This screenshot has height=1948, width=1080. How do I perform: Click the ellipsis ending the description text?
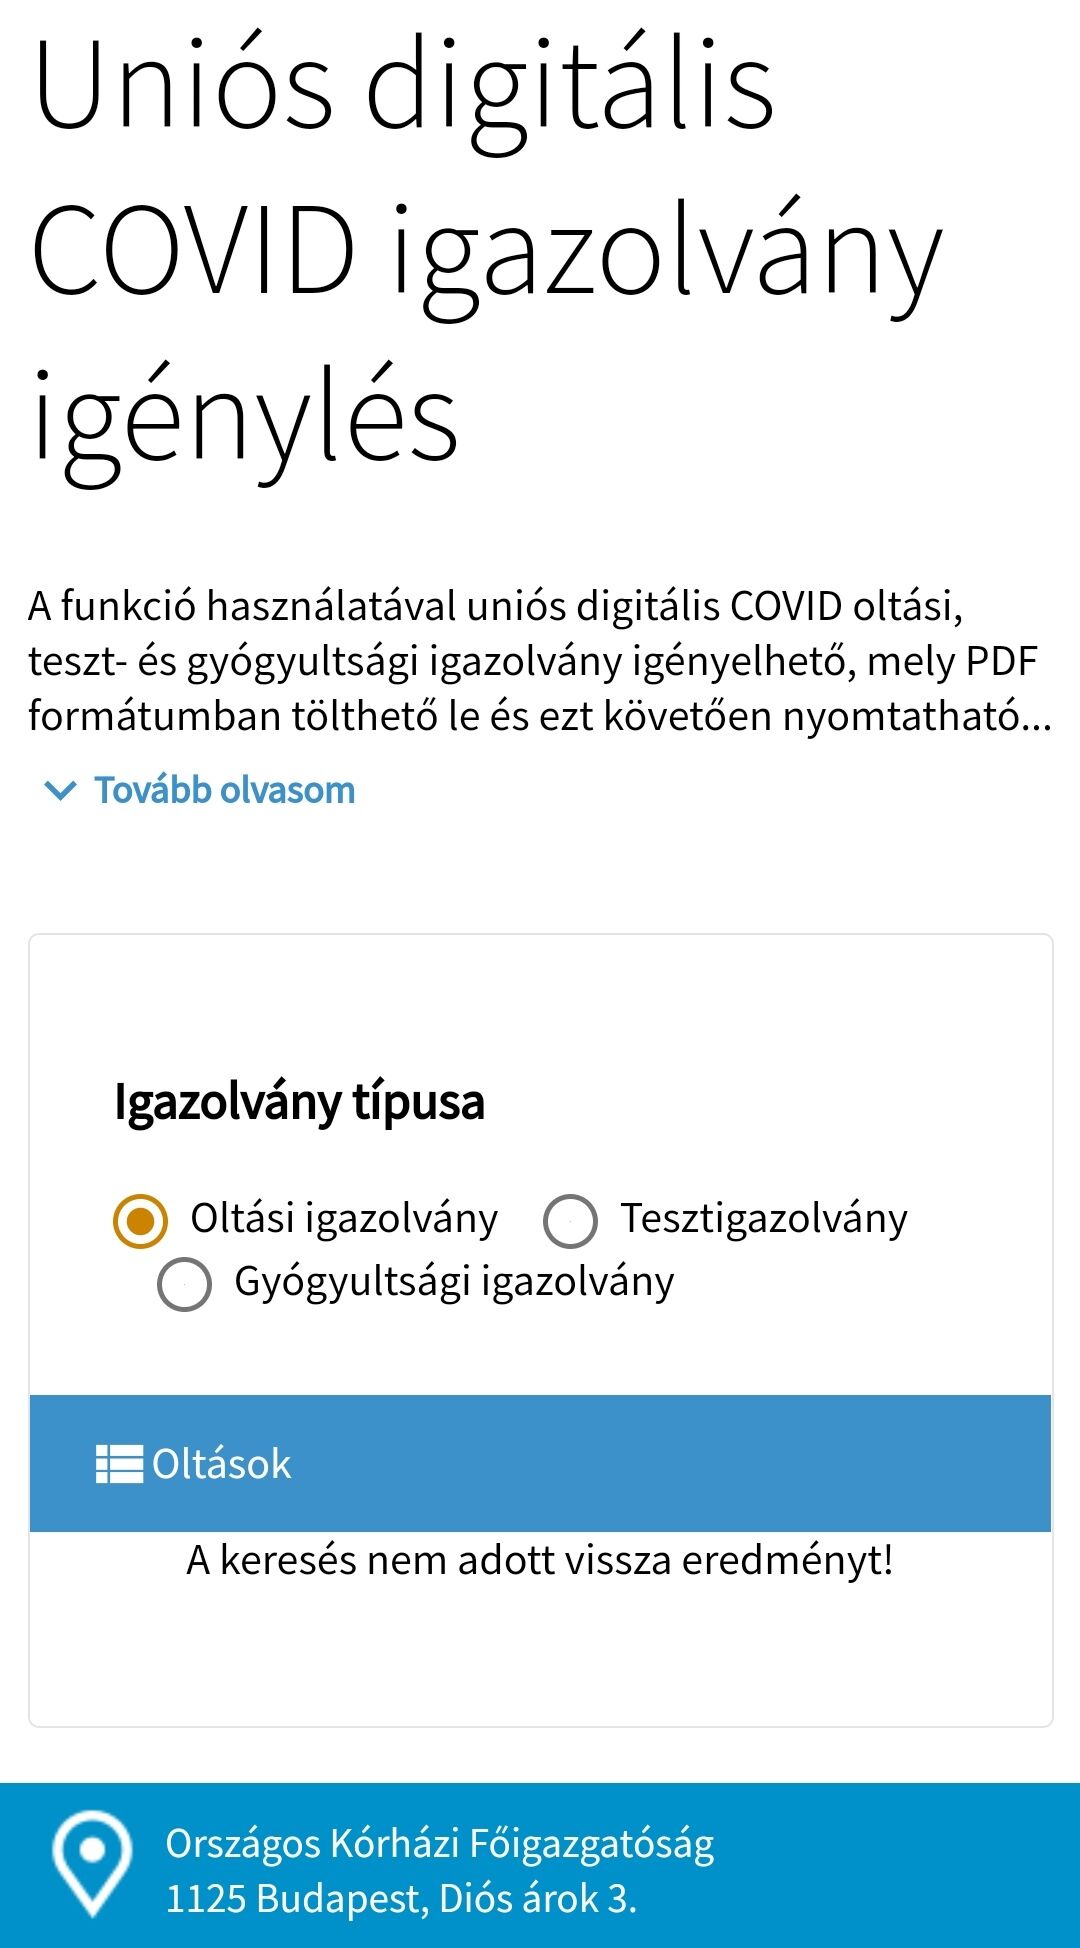(x=1036, y=718)
